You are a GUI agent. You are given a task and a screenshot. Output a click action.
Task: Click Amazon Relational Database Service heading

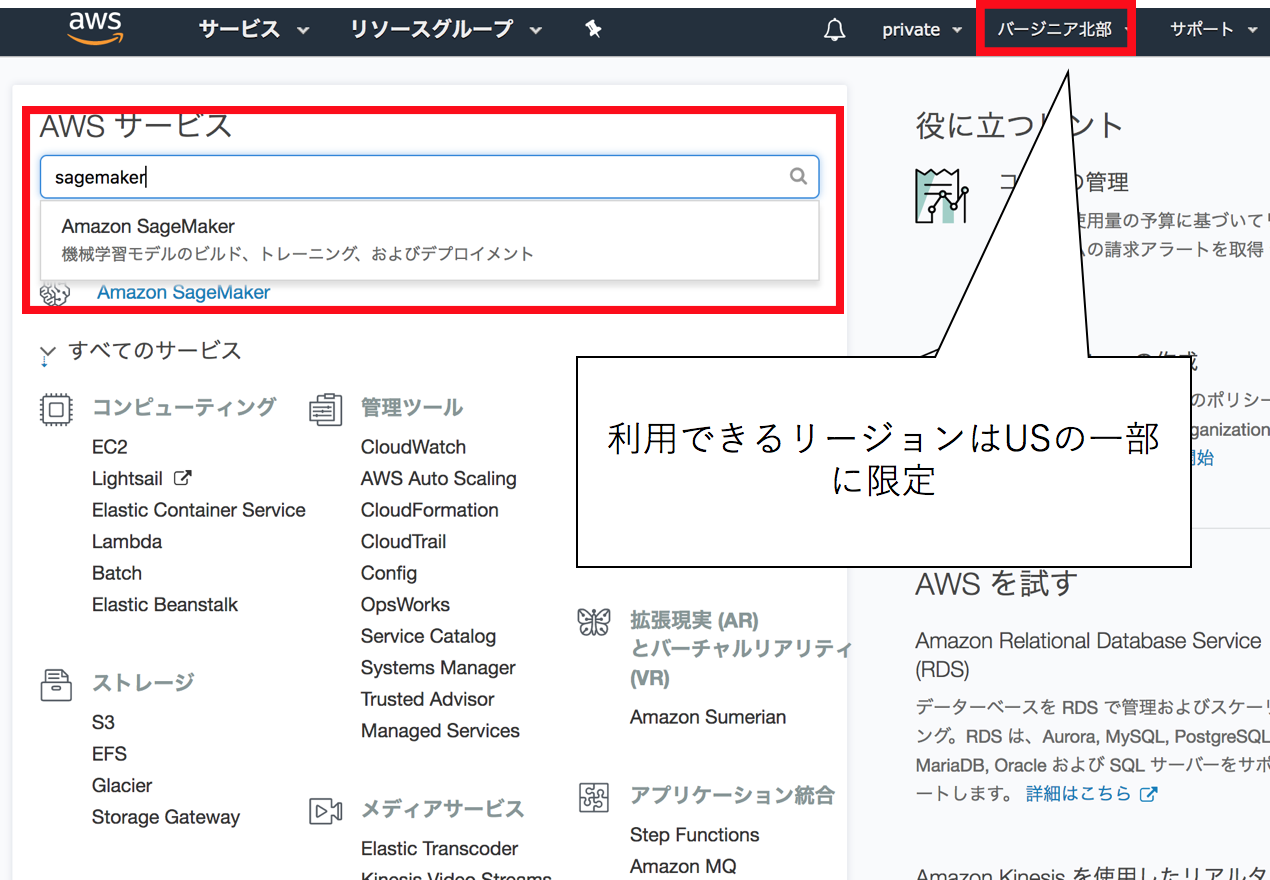1088,654
